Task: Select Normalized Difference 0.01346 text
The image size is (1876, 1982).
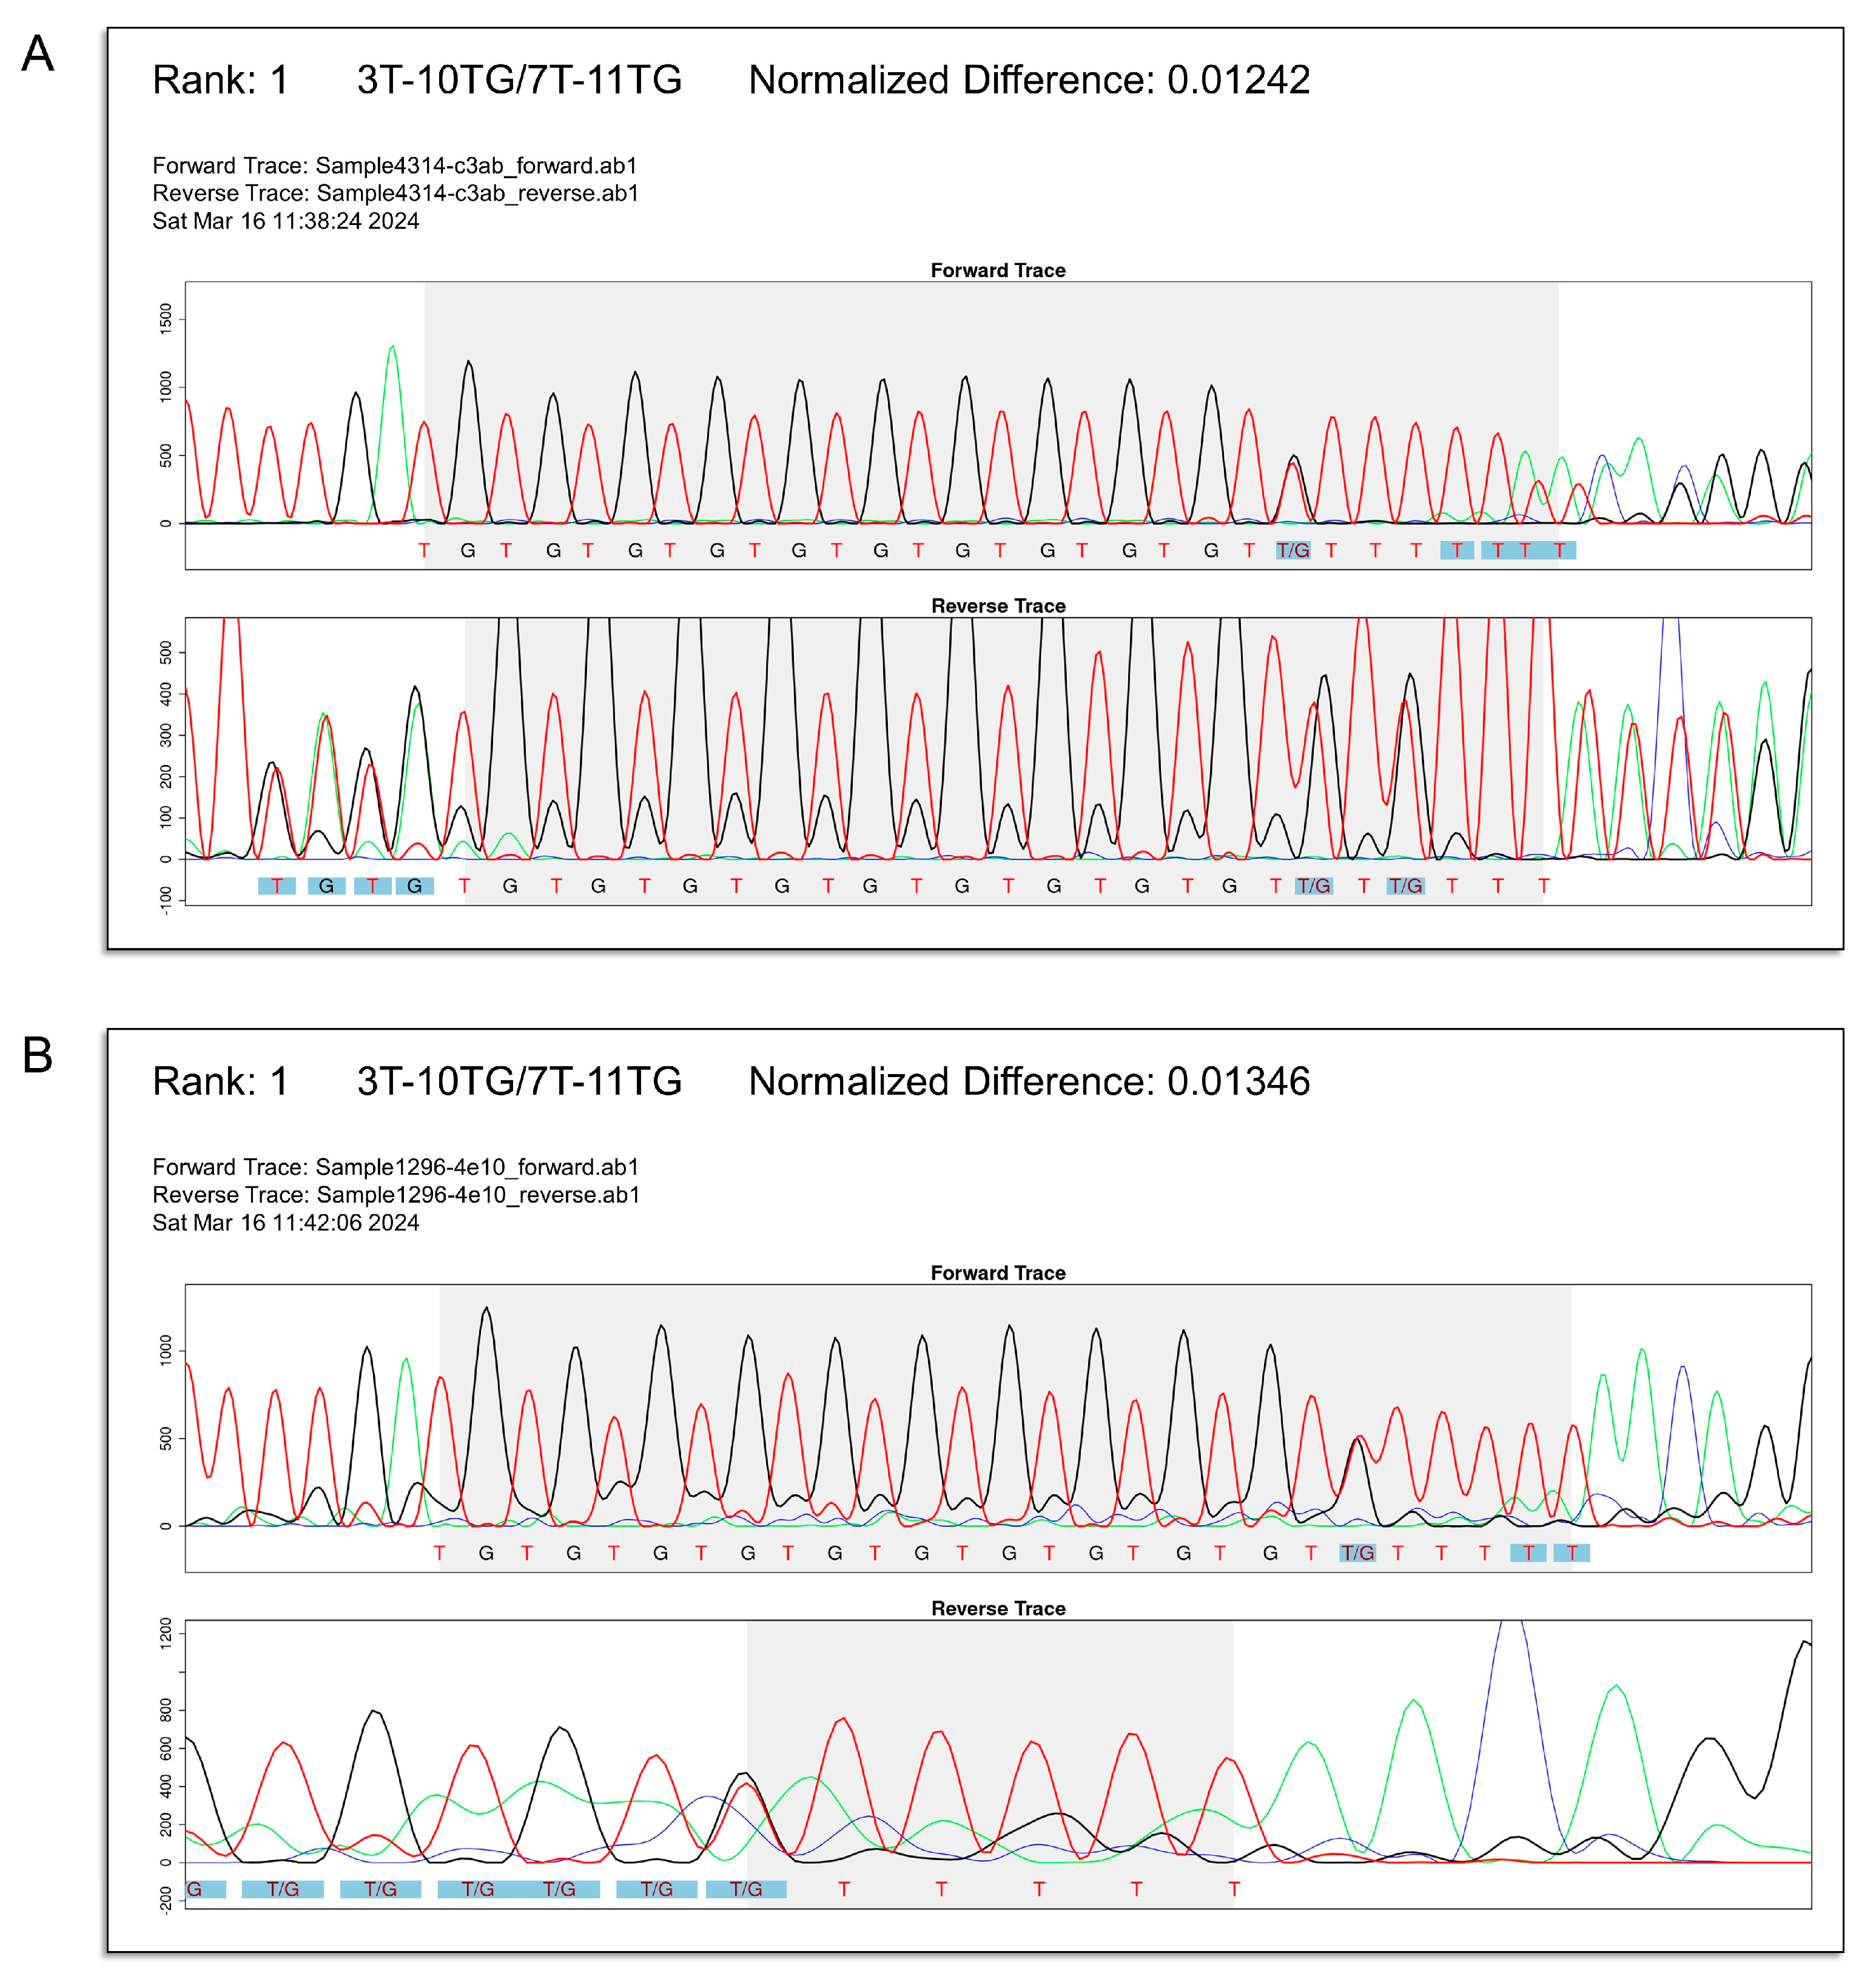Action: [x=1029, y=1082]
